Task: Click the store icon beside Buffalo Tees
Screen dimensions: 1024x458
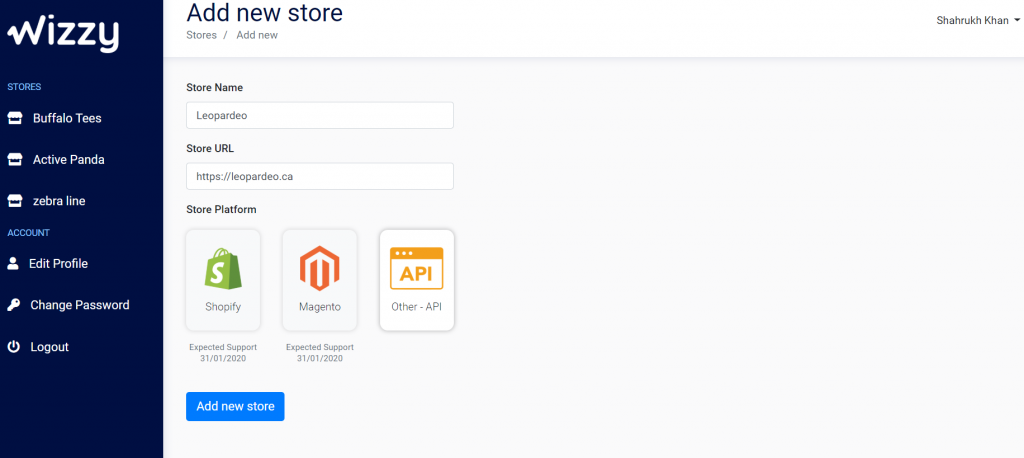Action: (x=14, y=118)
